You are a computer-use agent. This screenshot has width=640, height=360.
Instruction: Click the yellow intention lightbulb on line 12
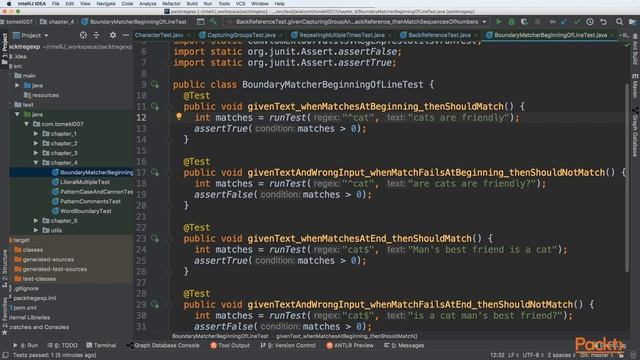point(179,116)
